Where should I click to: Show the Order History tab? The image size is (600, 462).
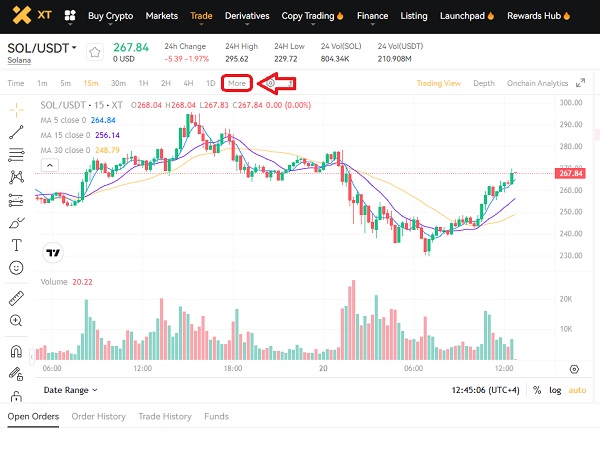click(x=99, y=416)
